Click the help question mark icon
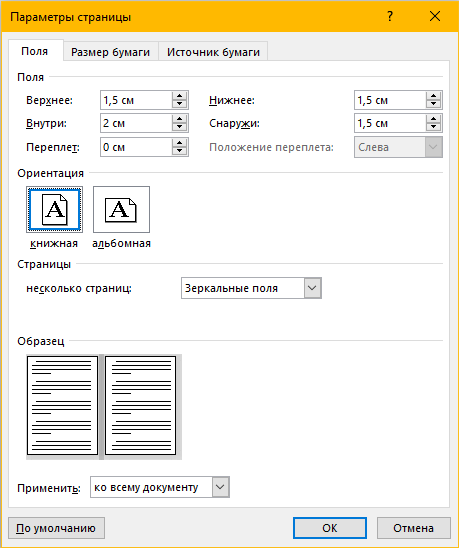This screenshot has width=459, height=548. point(390,16)
